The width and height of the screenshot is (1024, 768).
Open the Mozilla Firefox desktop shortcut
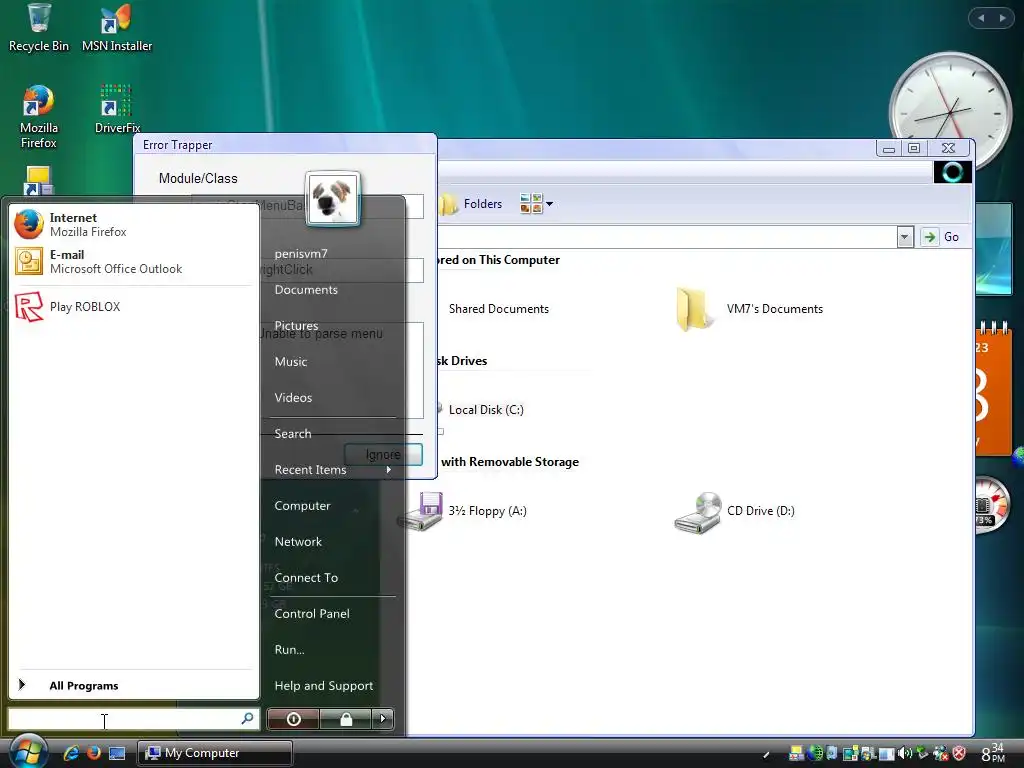click(x=39, y=118)
